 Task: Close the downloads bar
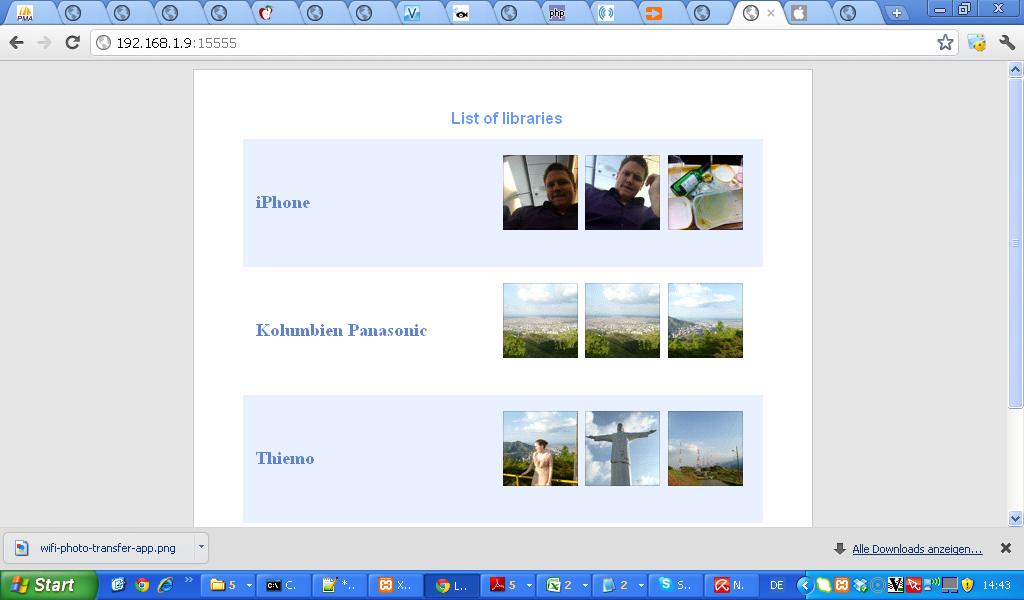[x=1006, y=548]
